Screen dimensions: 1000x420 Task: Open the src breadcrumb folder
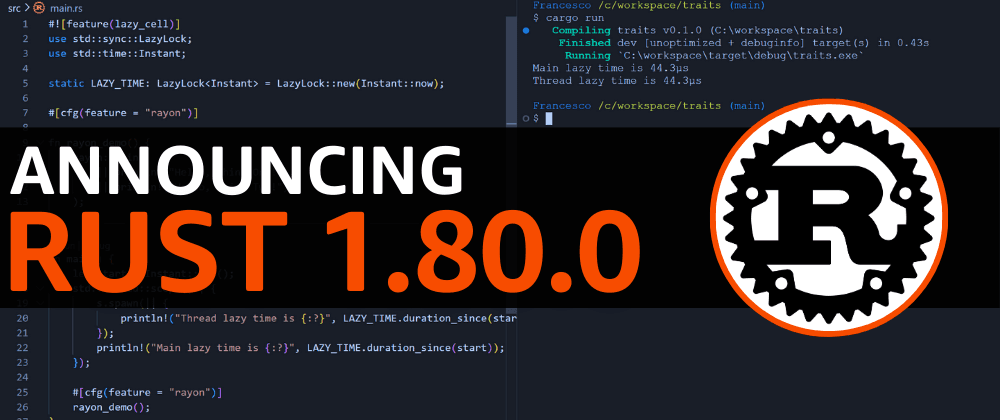point(14,8)
